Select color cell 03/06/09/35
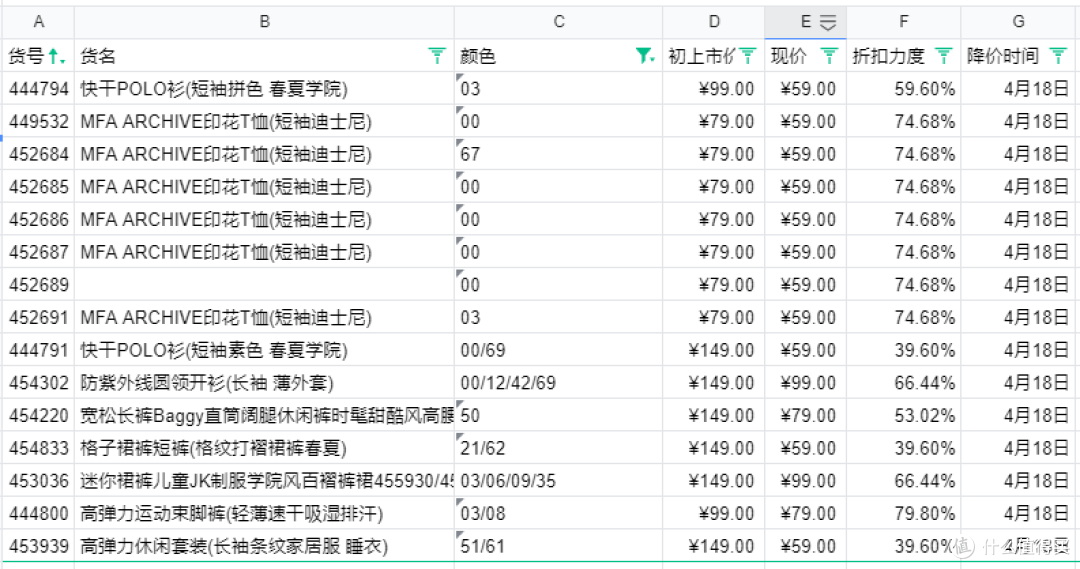The width and height of the screenshot is (1080, 569). click(559, 482)
